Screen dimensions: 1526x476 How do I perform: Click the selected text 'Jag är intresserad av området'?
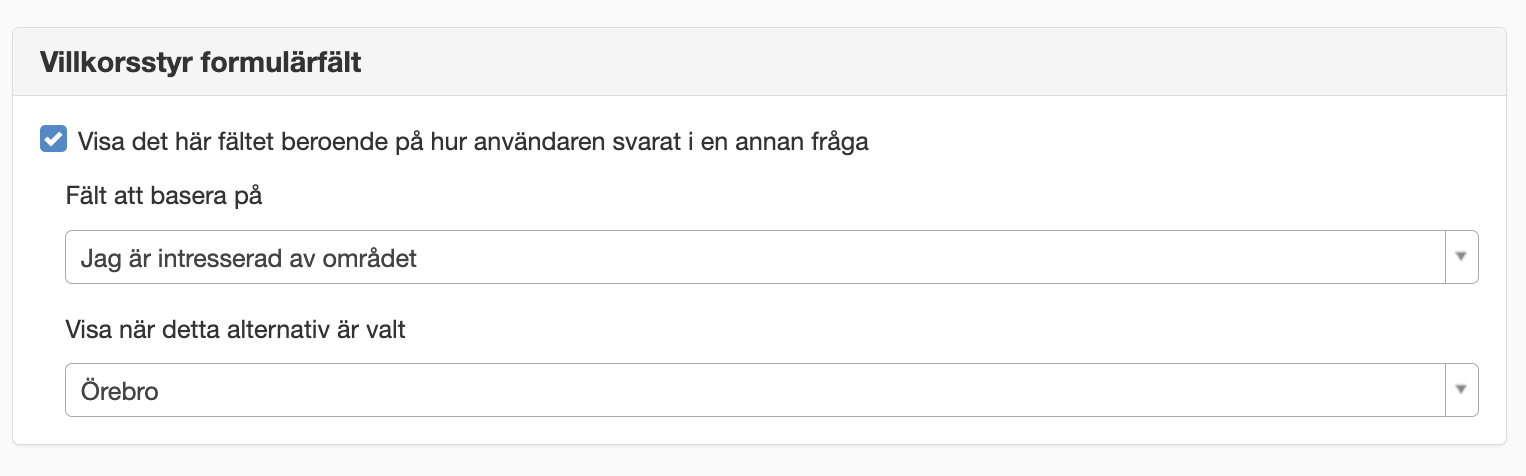click(x=248, y=258)
